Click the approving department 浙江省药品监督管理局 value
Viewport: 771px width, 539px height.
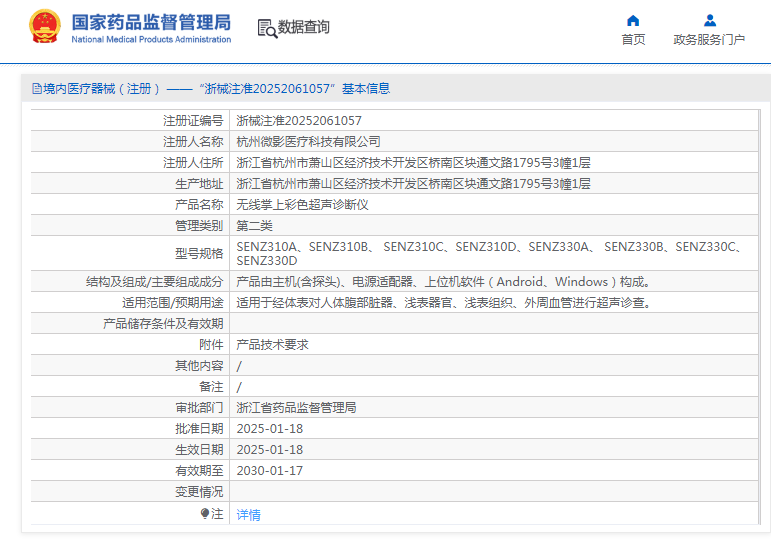click(296, 408)
